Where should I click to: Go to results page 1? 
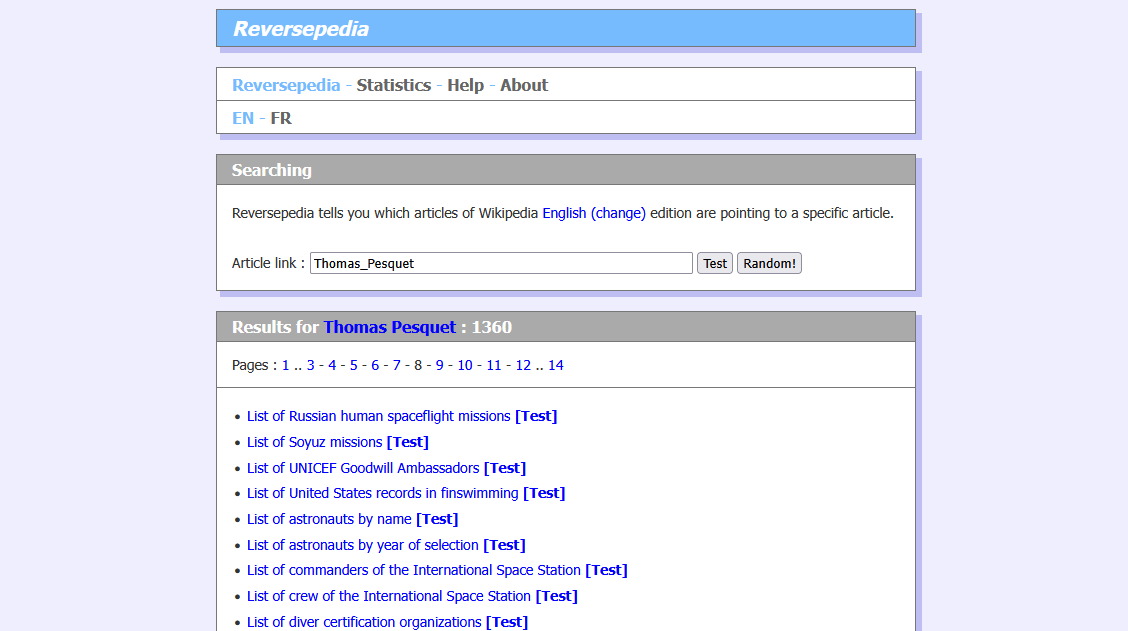coord(286,366)
